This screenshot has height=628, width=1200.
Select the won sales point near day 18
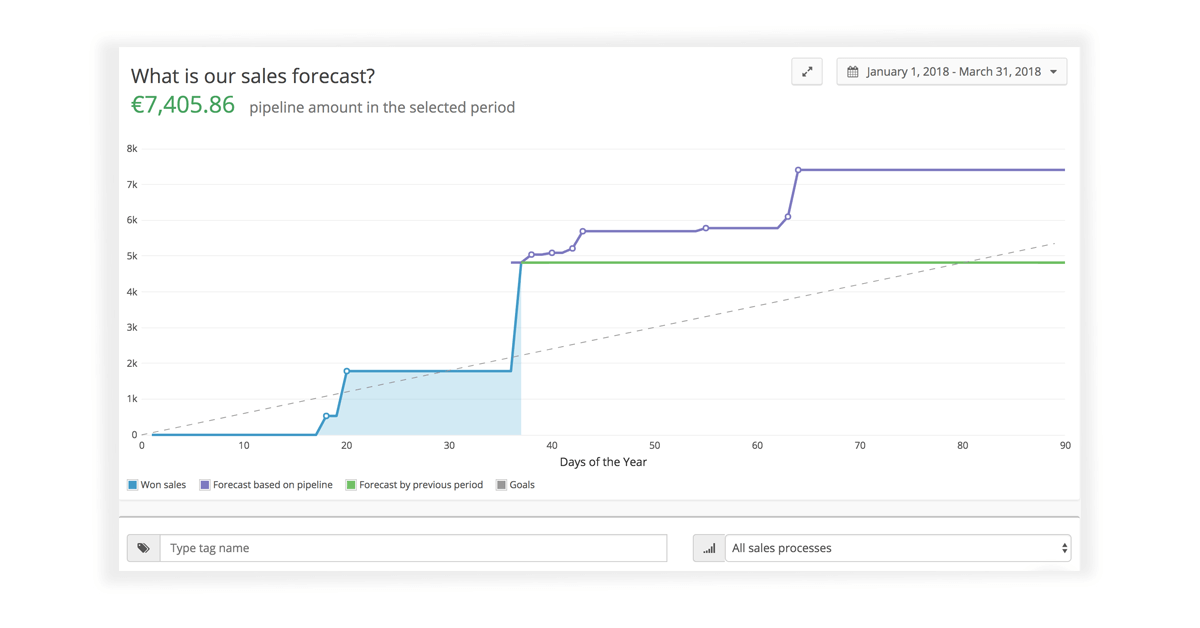[326, 416]
